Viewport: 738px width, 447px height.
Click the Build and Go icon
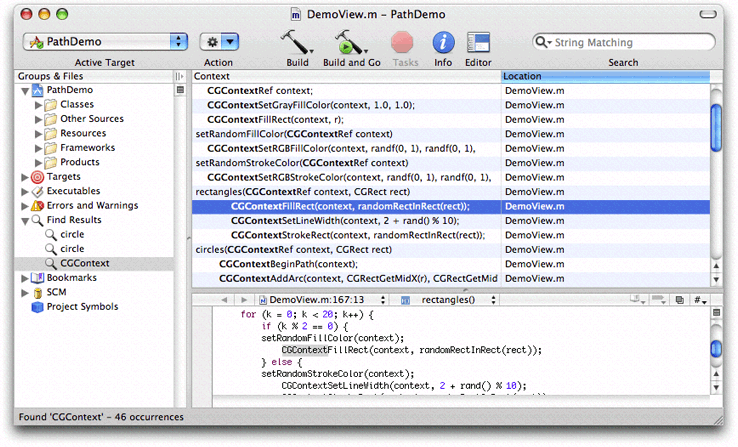click(350, 42)
